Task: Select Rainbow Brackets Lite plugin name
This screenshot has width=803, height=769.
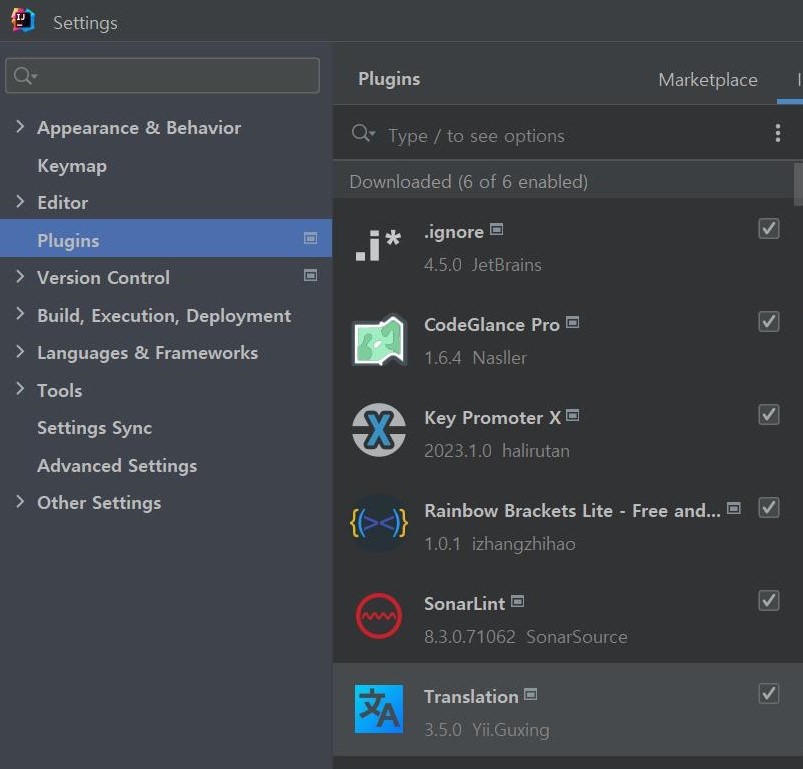Action: coord(572,510)
